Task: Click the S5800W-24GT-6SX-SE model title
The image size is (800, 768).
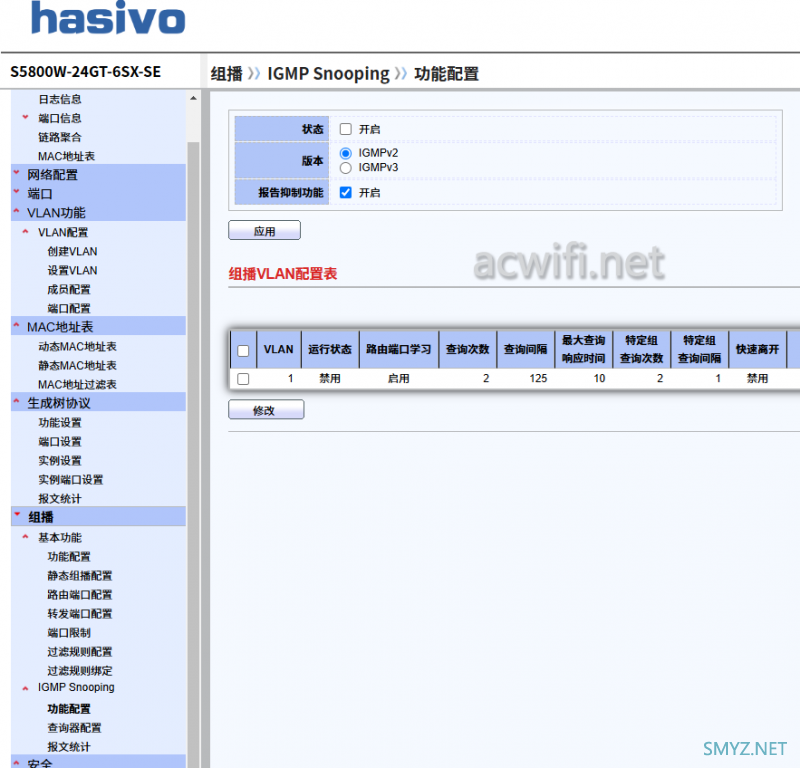Action: [86, 71]
